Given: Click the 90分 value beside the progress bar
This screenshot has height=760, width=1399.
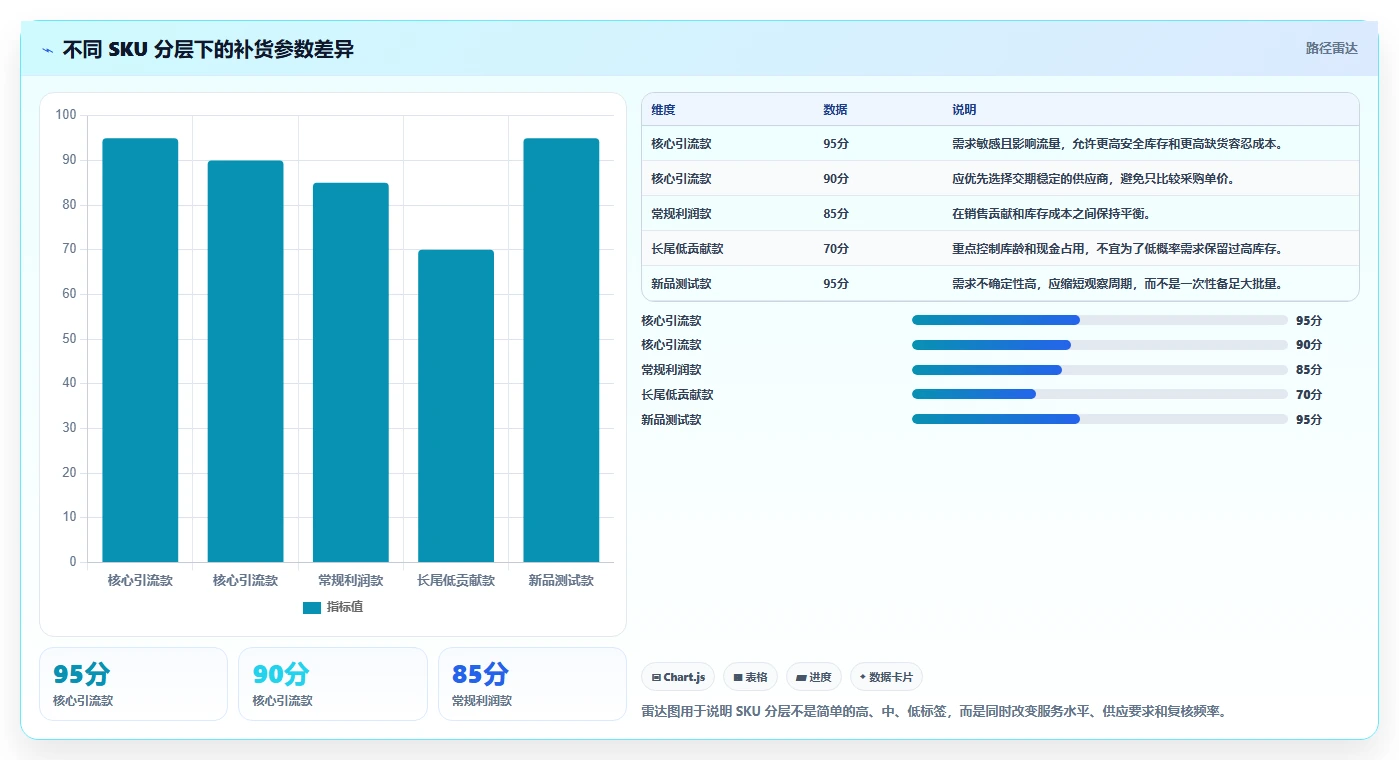Looking at the screenshot, I should pos(1309,345).
